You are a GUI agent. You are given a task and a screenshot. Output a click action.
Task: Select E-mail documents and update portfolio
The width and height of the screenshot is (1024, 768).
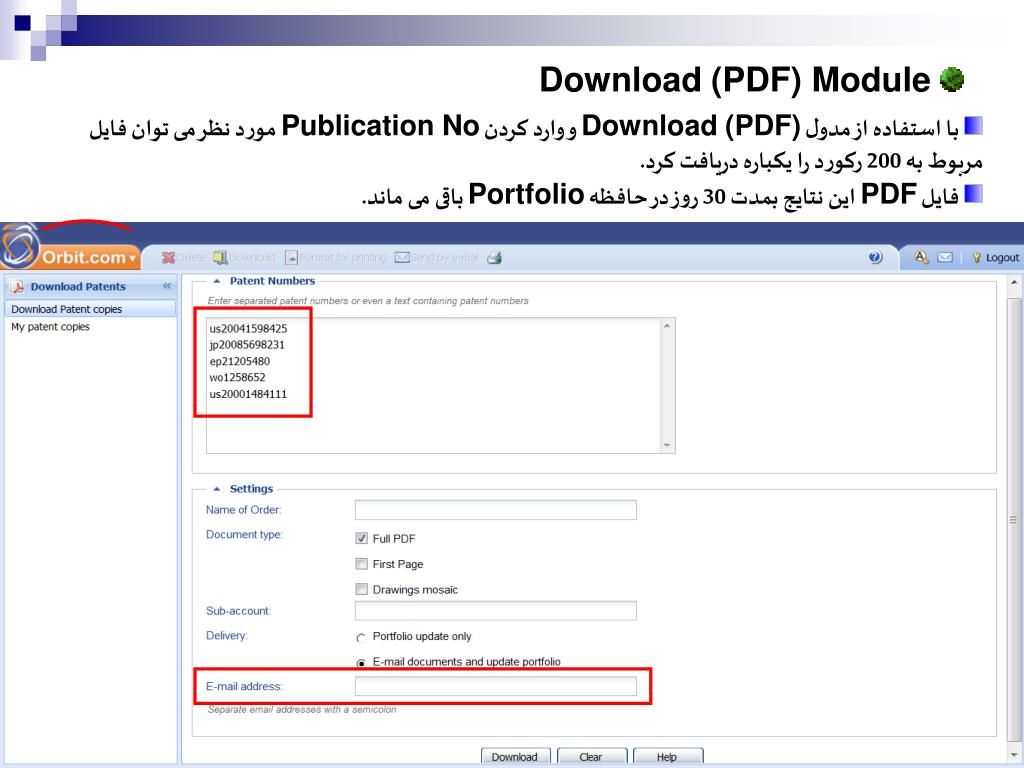tap(360, 663)
